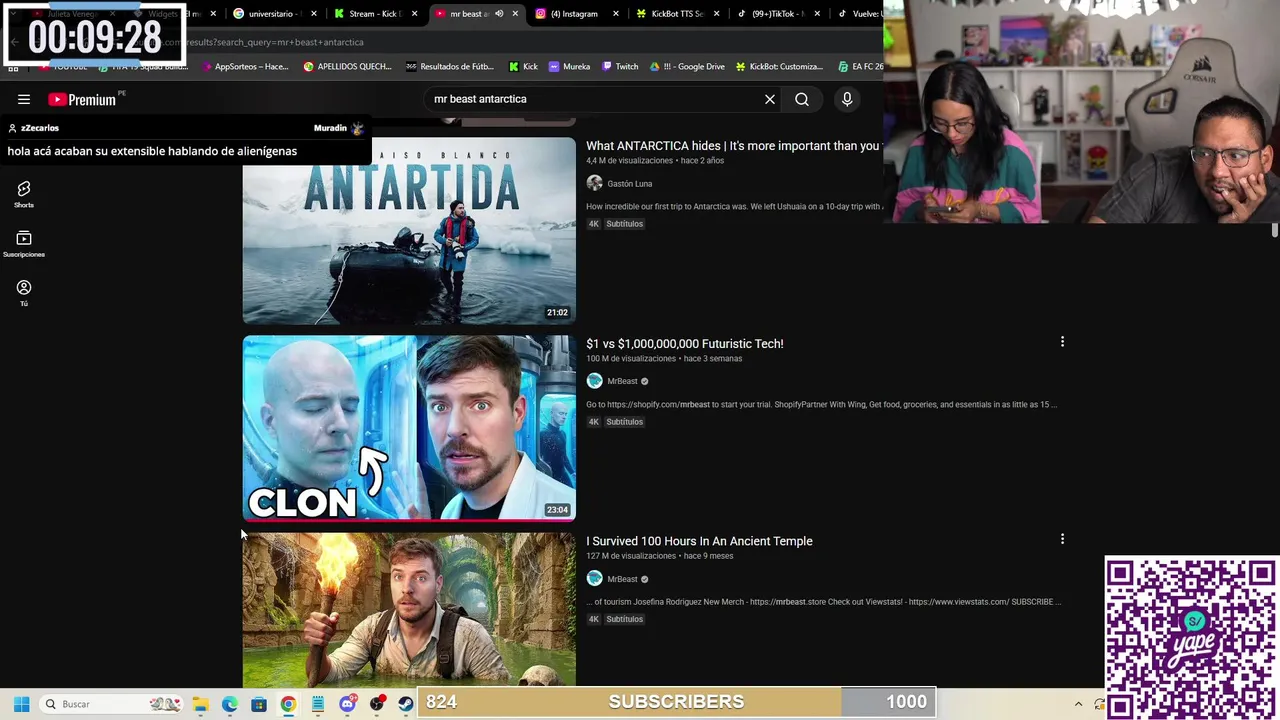Image resolution: width=1280 pixels, height=720 pixels.
Task: Switch to the 'Stream - Kick' tab
Action: (375, 14)
